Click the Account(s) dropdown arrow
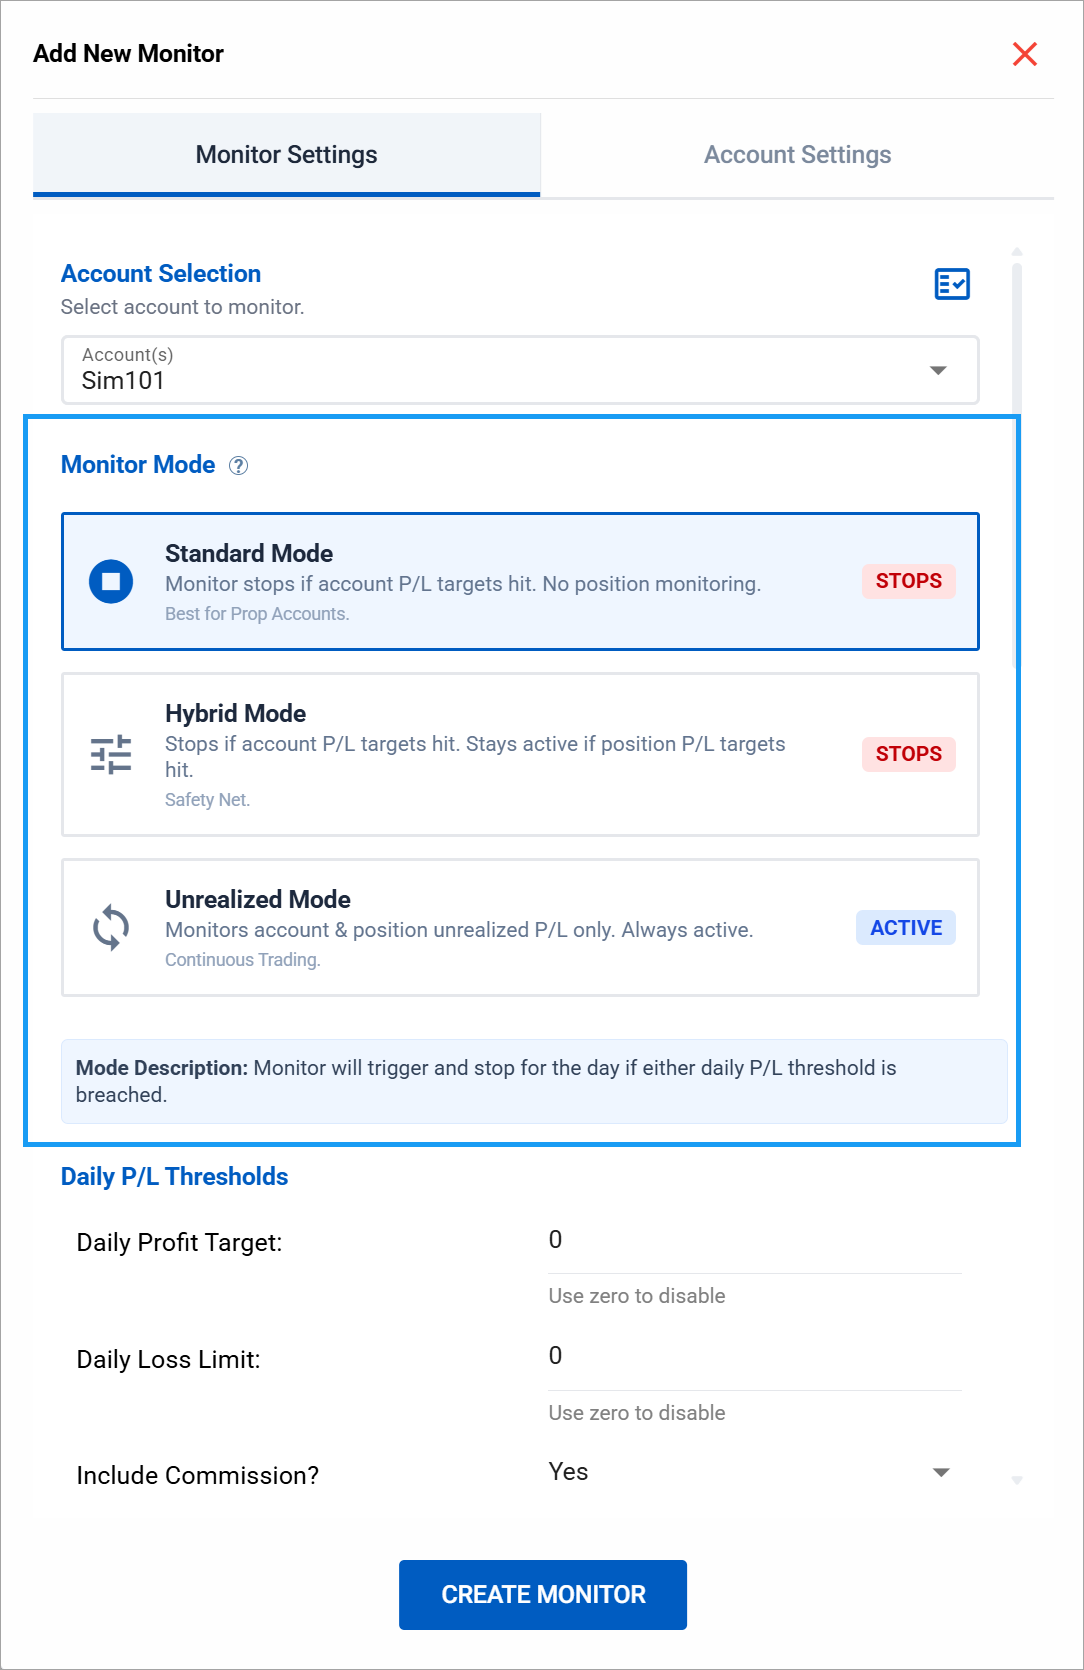The width and height of the screenshot is (1084, 1670). 938,371
